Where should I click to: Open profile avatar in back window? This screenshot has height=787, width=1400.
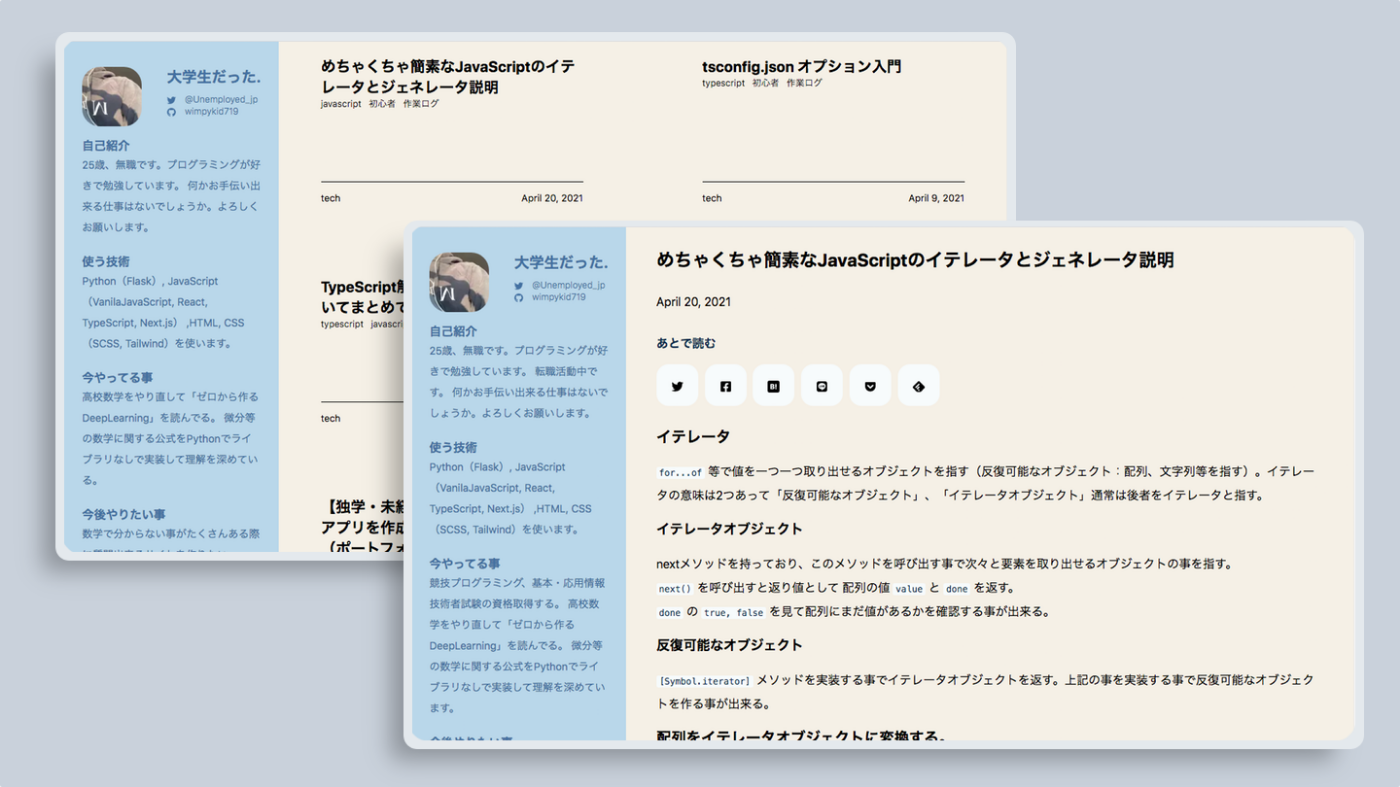(112, 97)
